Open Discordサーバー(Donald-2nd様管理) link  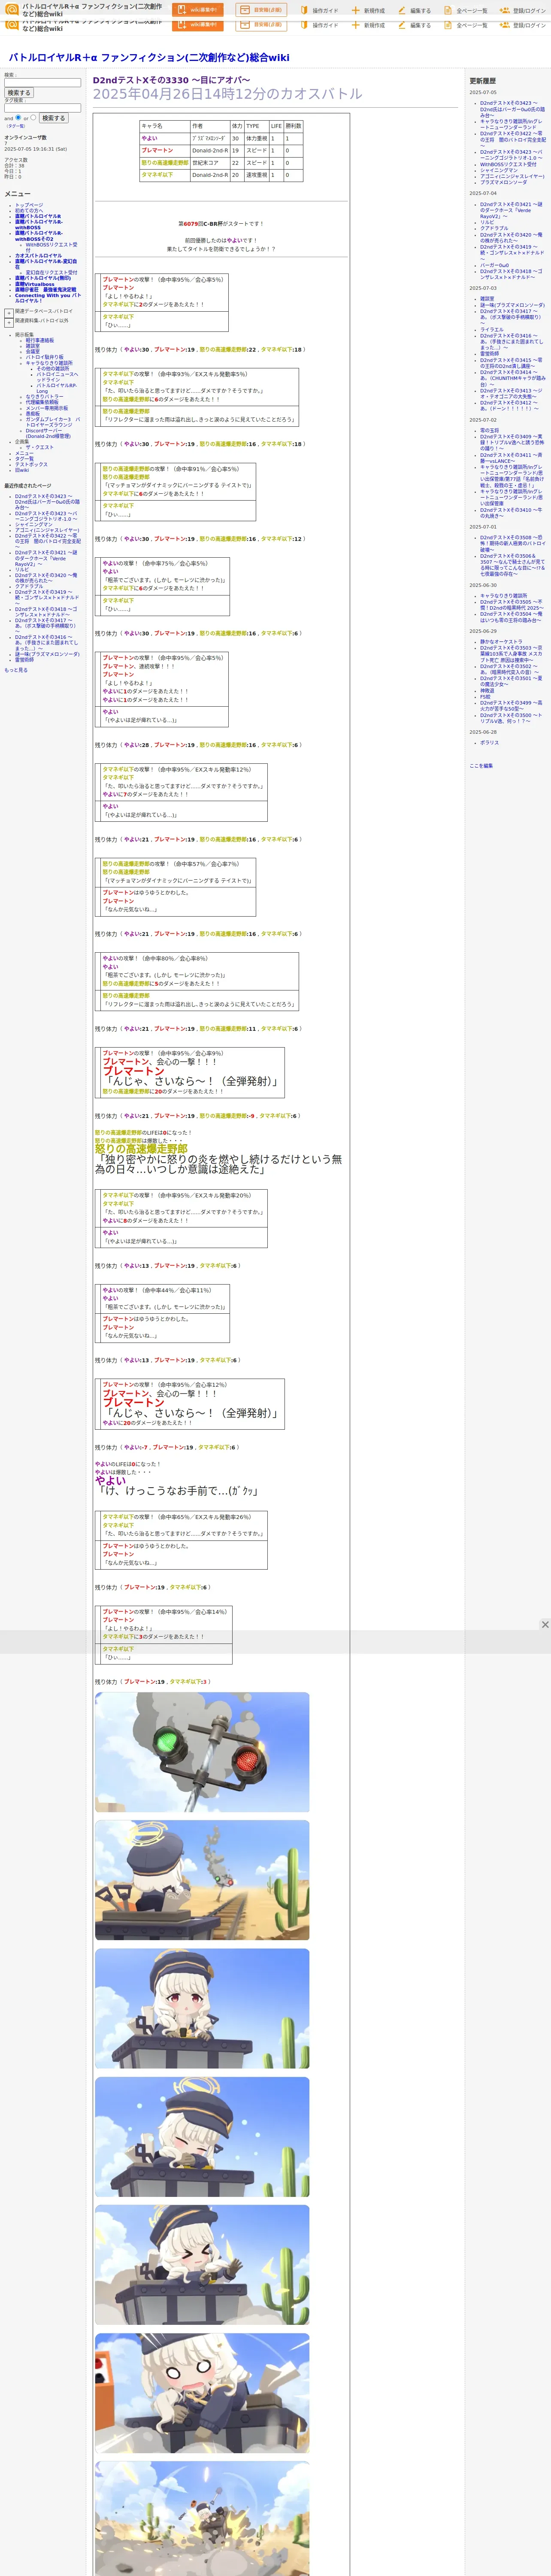coord(48,433)
